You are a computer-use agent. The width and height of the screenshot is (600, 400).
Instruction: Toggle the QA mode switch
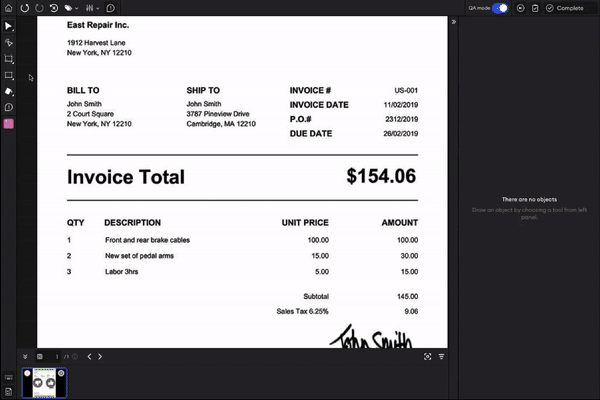500,8
